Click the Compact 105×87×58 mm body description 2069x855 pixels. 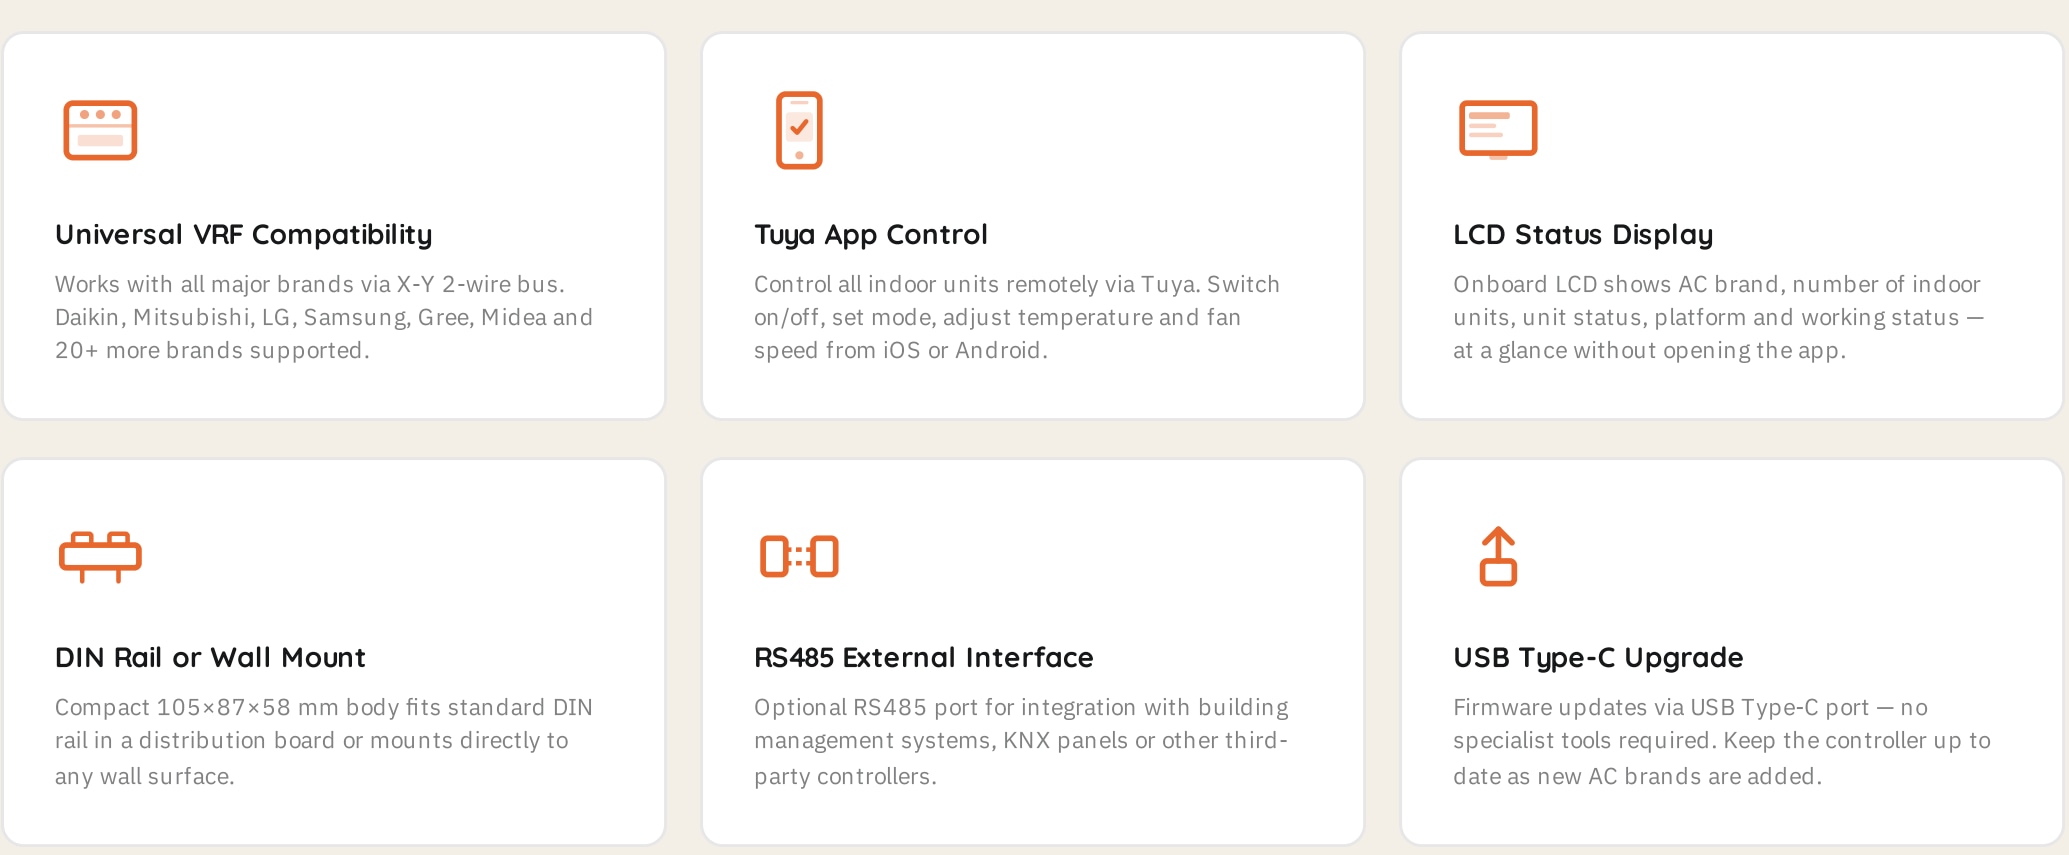click(x=324, y=741)
